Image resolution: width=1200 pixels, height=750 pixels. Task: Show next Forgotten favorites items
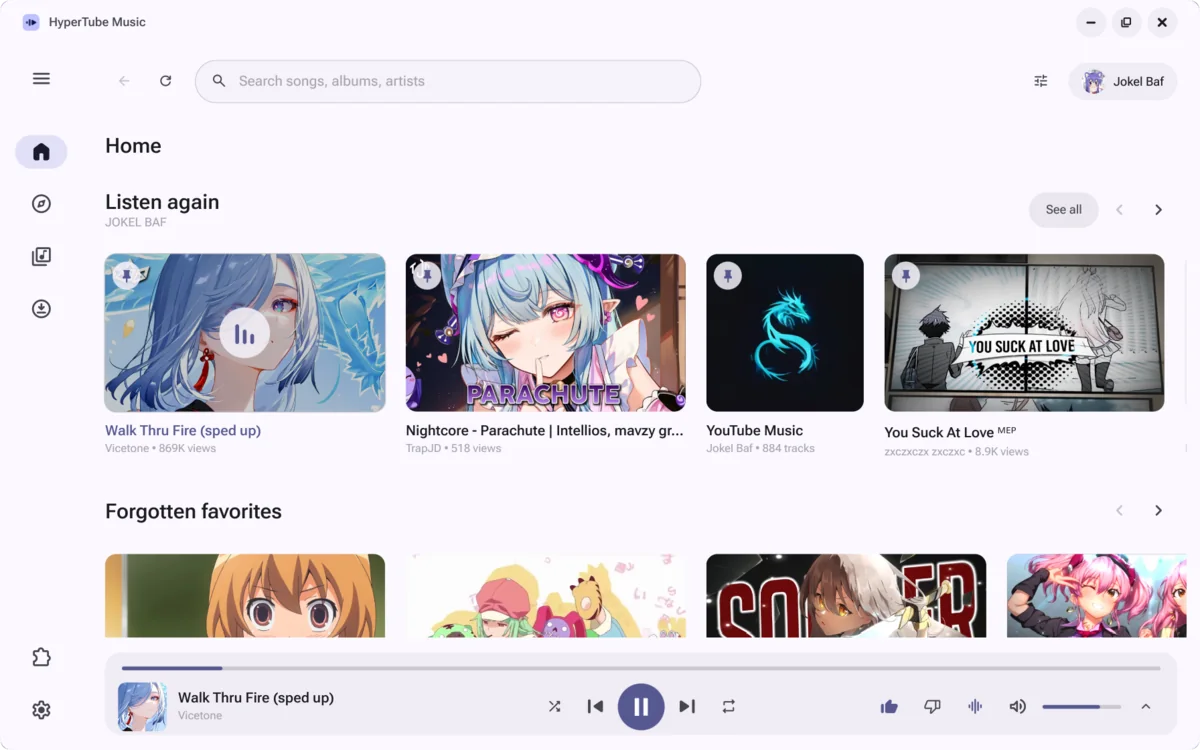[1158, 511]
